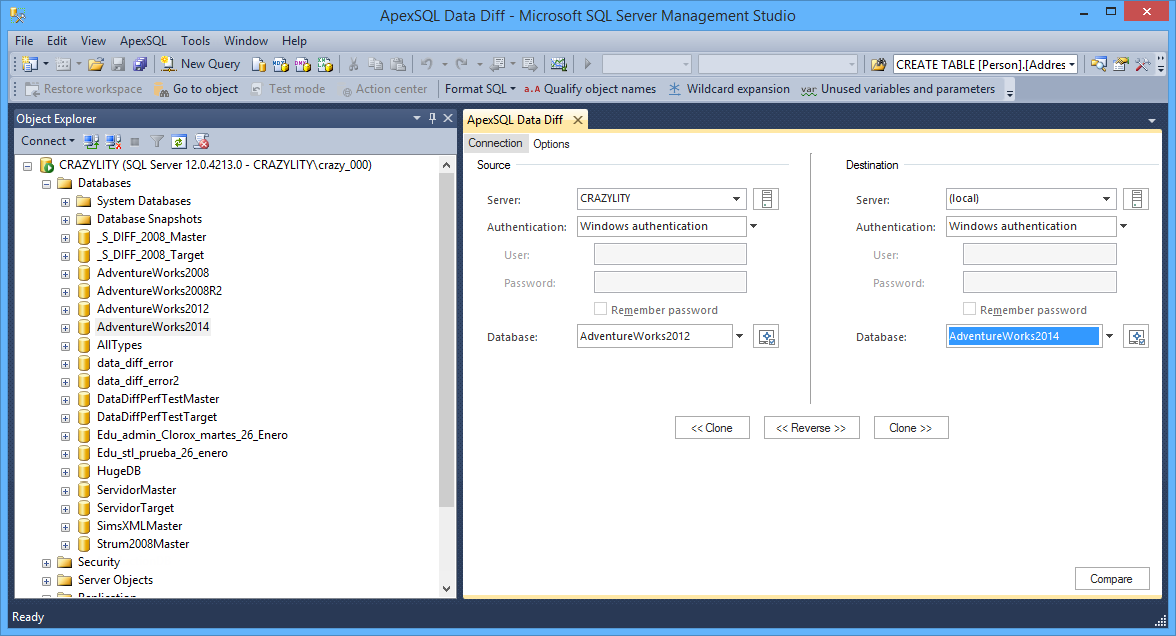Open the File menu
Viewport: 1176px width, 636px height.
tap(24, 41)
